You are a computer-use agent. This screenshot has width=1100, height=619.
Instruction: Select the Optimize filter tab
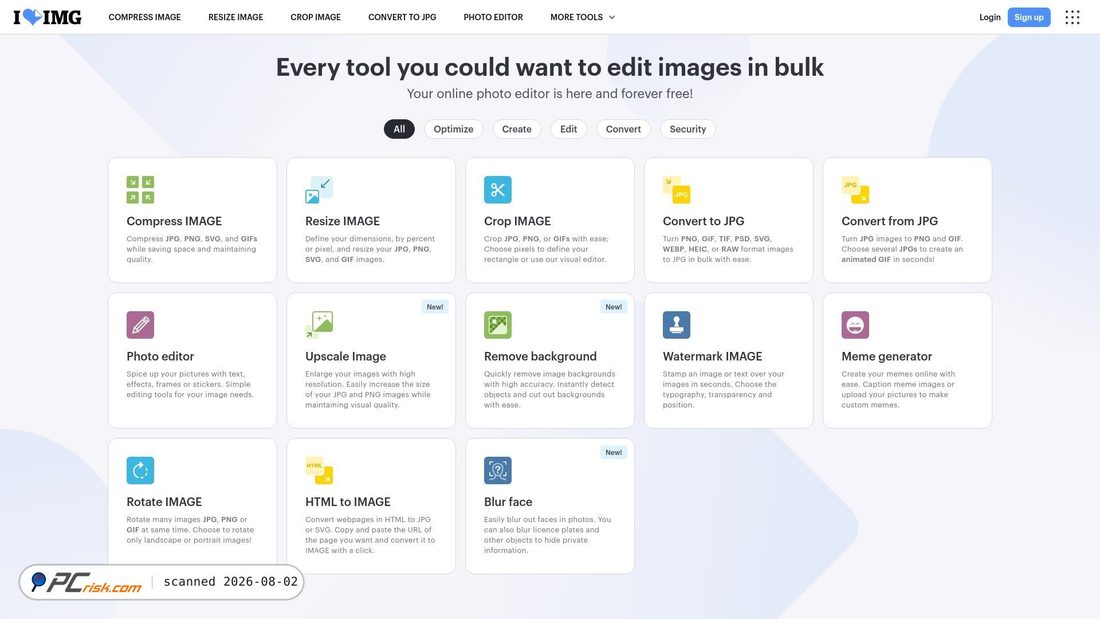click(x=453, y=129)
